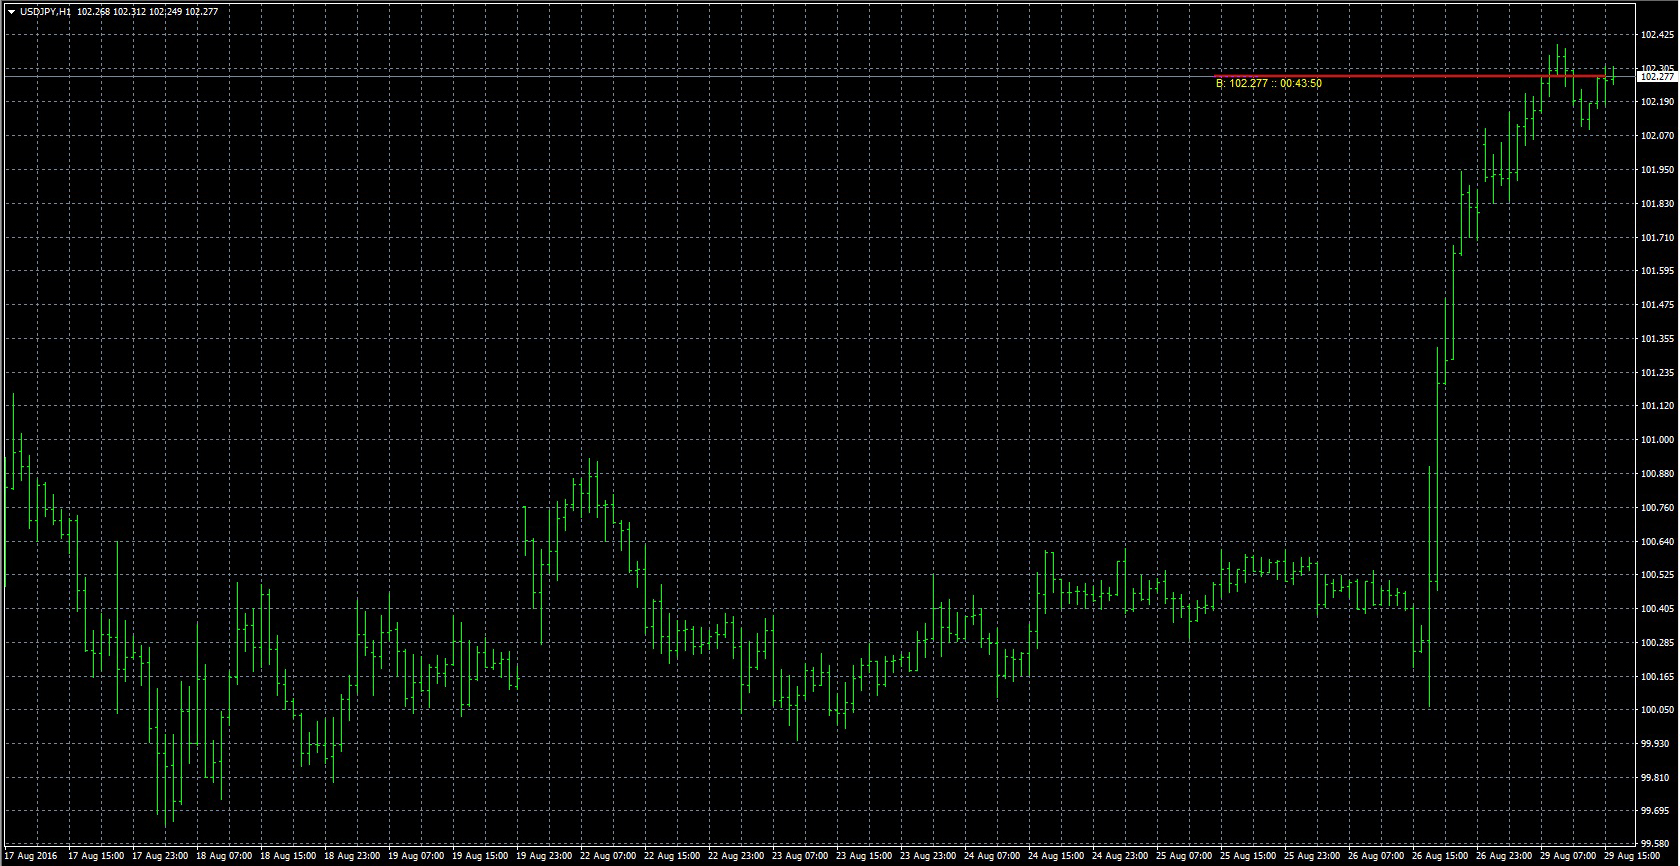
Task: Click the 102.190 price scale label
Action: 1657,102
